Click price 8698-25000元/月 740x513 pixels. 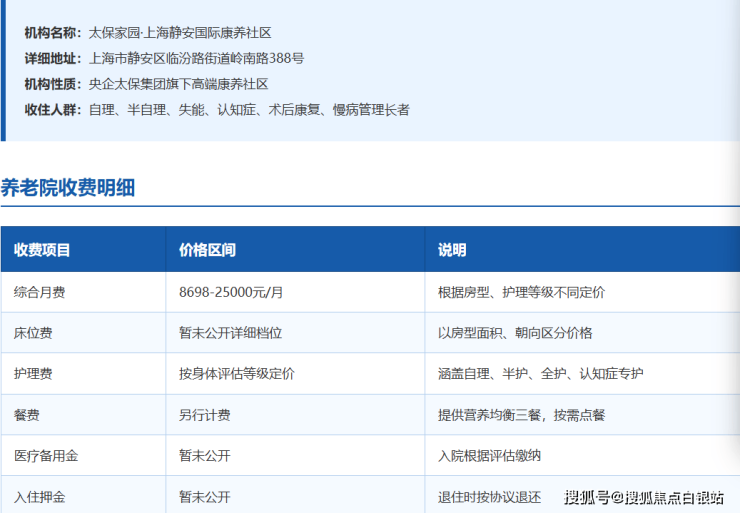[x=231, y=292]
